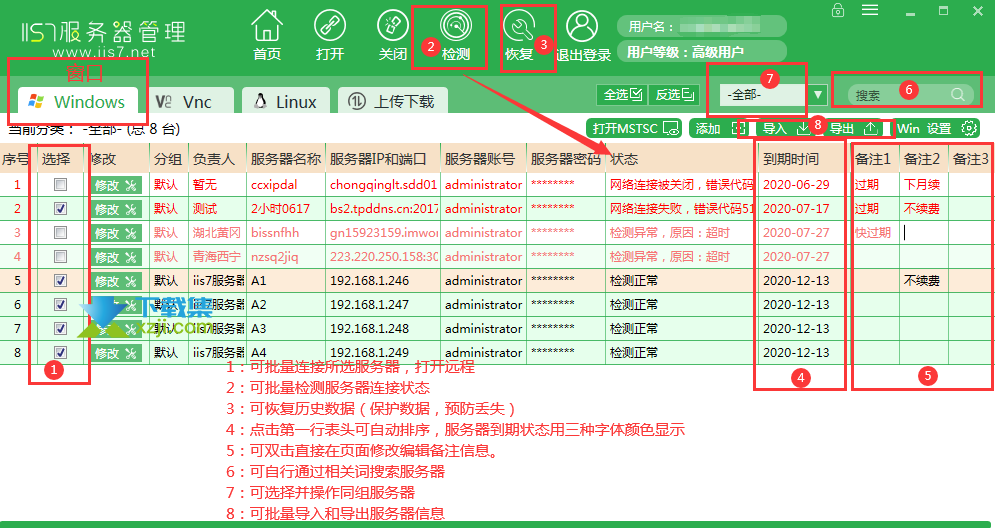Open the -全部- group dropdown arrow
The height and width of the screenshot is (528, 995).
point(818,95)
